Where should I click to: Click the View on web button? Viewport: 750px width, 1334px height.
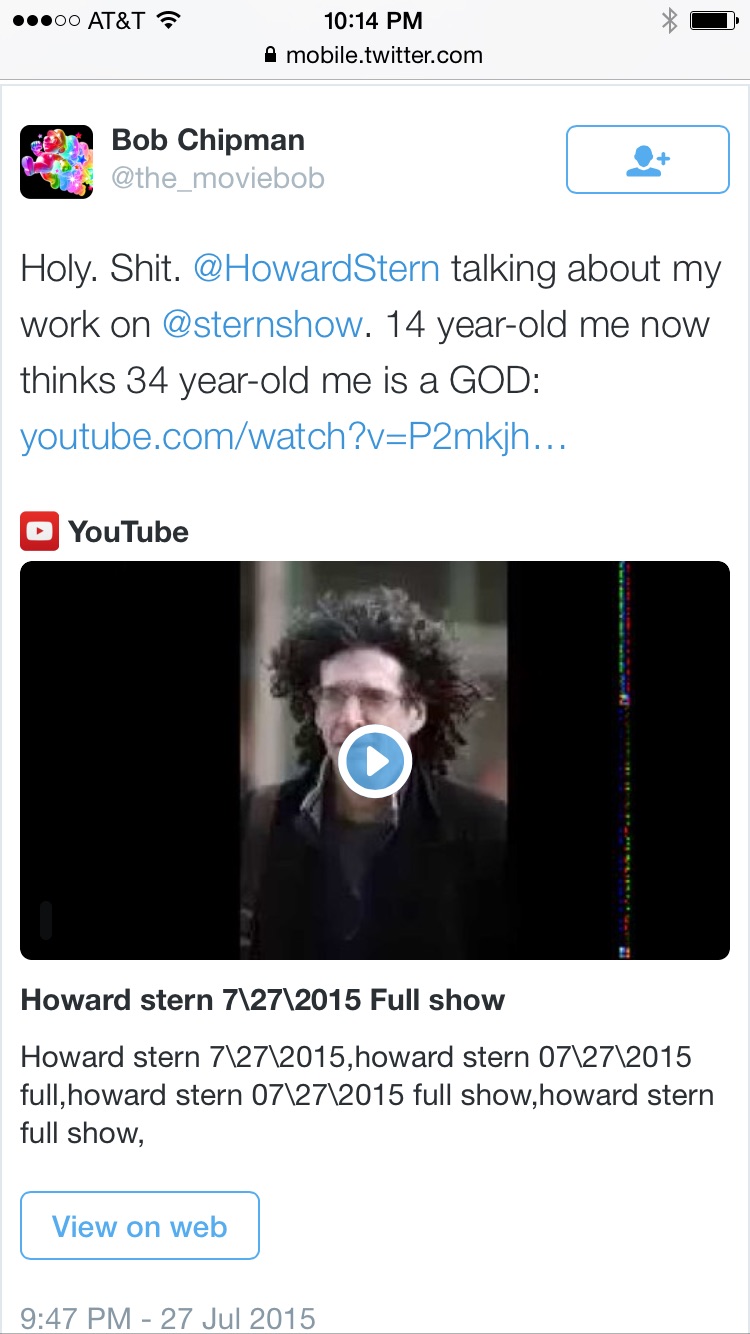[x=140, y=1225]
